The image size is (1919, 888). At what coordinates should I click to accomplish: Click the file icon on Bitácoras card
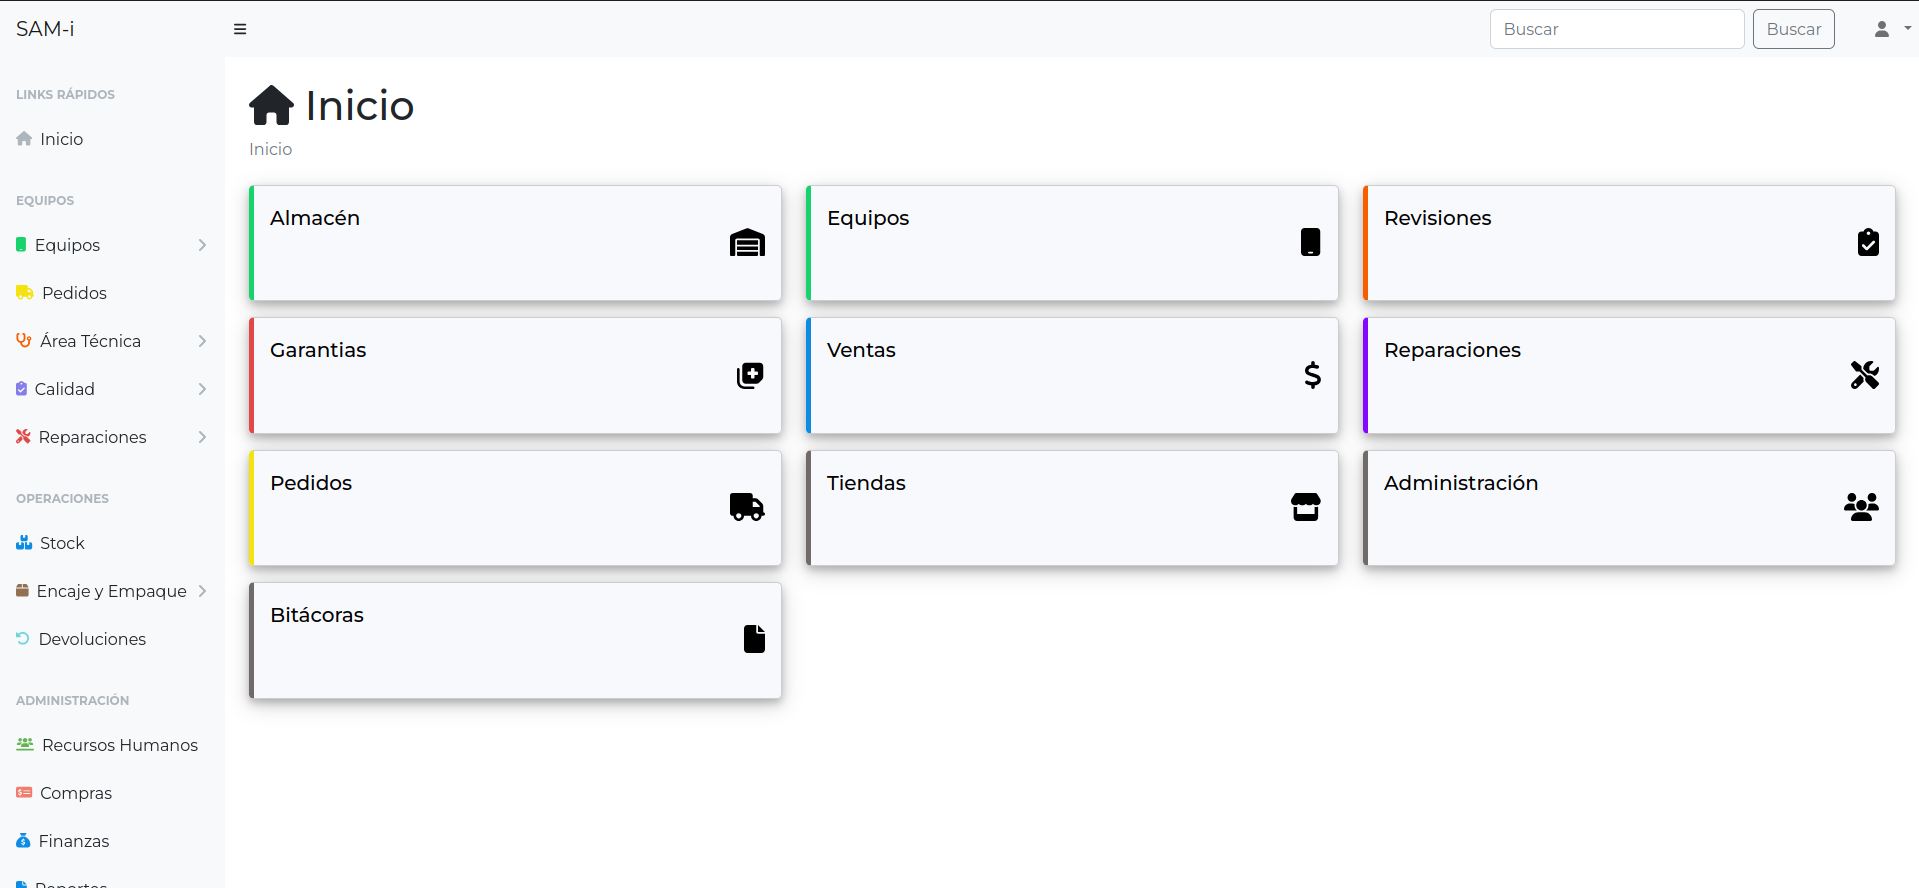[754, 639]
